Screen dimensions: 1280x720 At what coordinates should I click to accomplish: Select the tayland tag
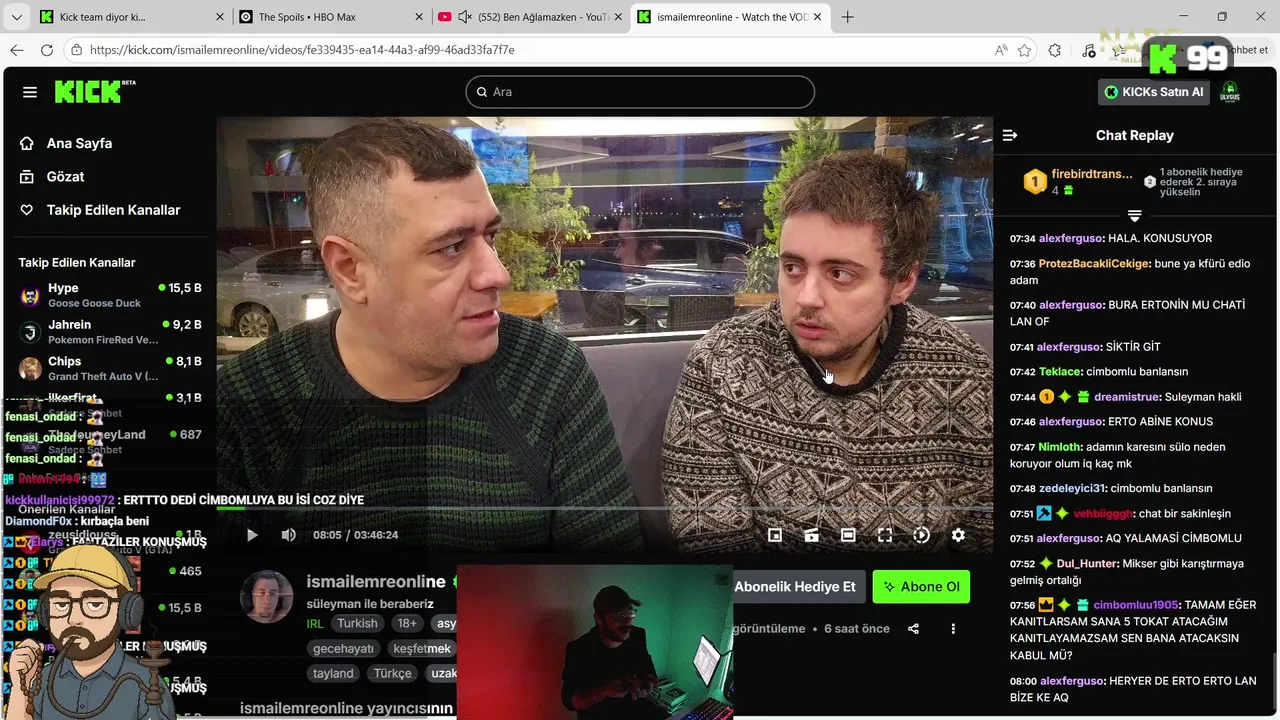pyautogui.click(x=333, y=673)
